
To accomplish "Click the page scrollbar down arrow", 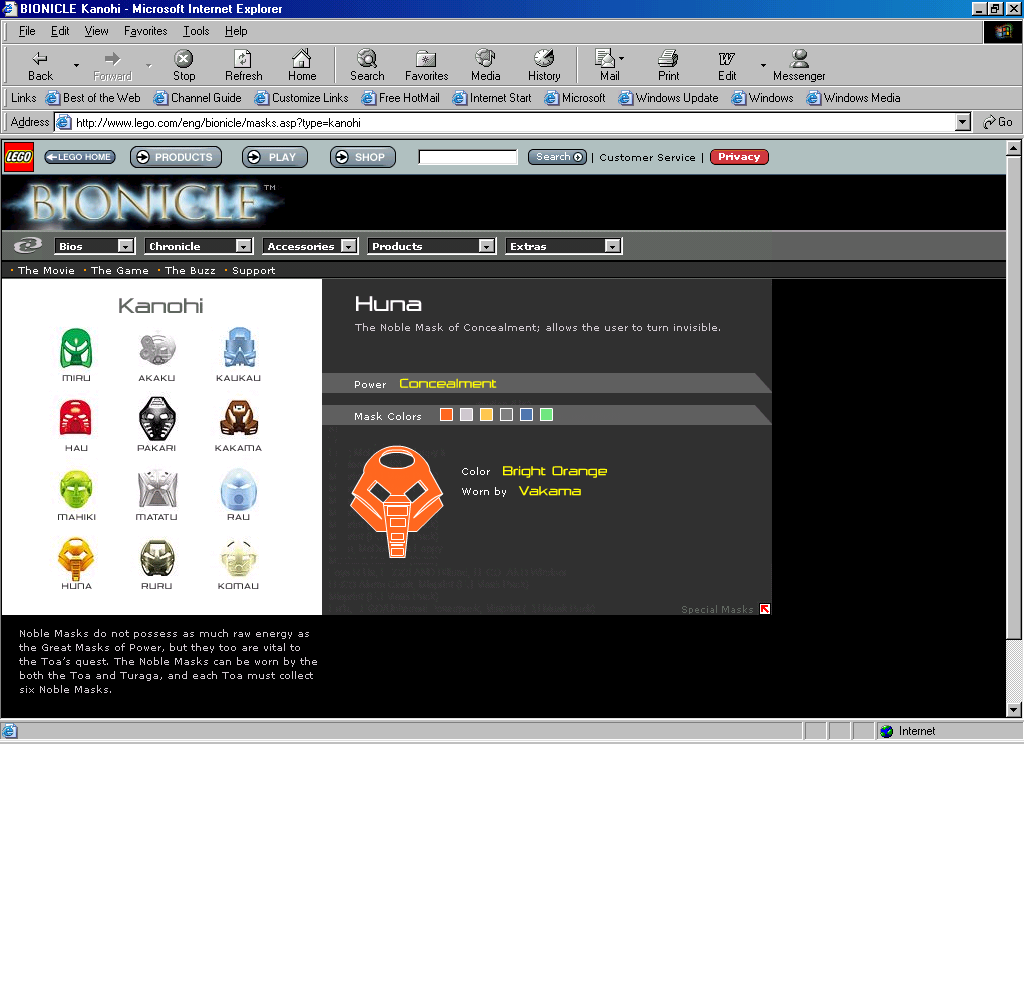I will 1013,709.
